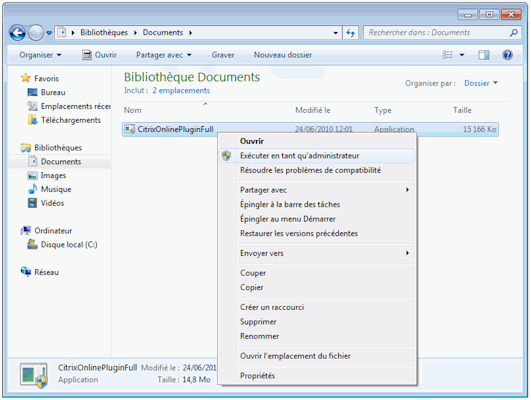
Task: Choose Restaurer les versions précédentes
Action: tap(317, 233)
